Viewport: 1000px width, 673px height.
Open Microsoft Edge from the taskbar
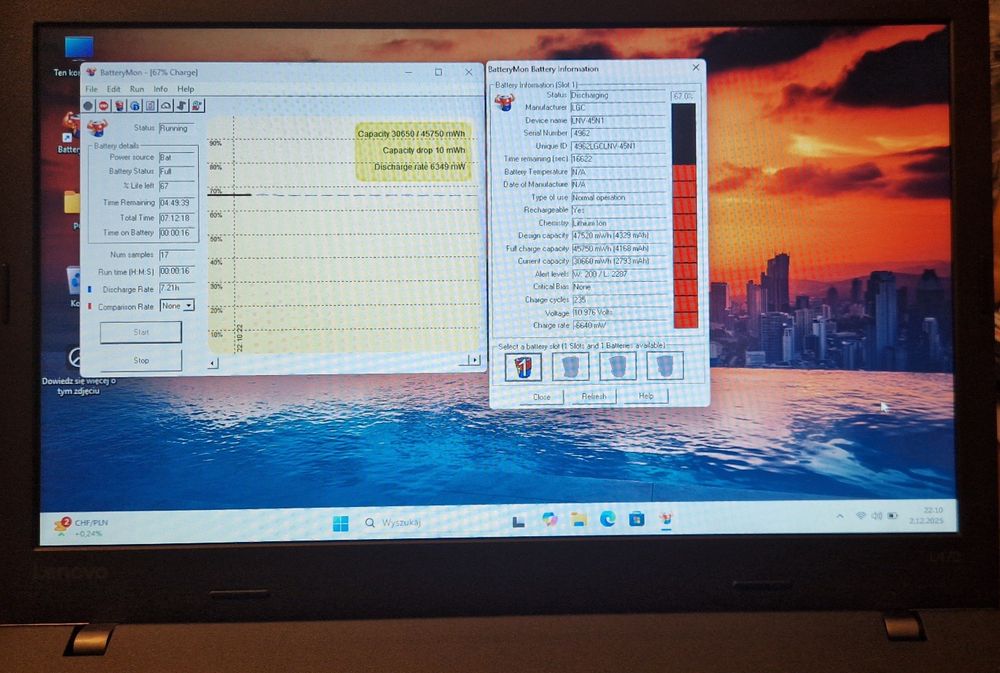pos(607,519)
